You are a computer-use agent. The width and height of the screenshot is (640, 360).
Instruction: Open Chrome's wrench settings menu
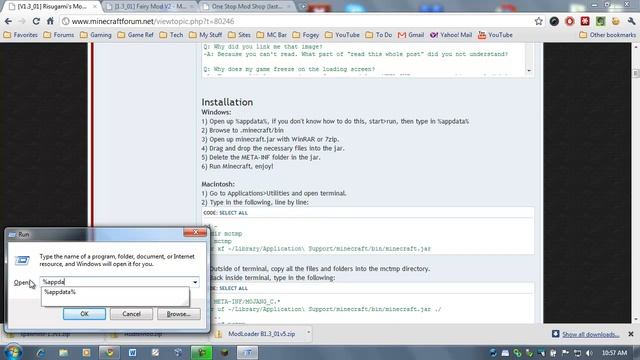[631, 21]
